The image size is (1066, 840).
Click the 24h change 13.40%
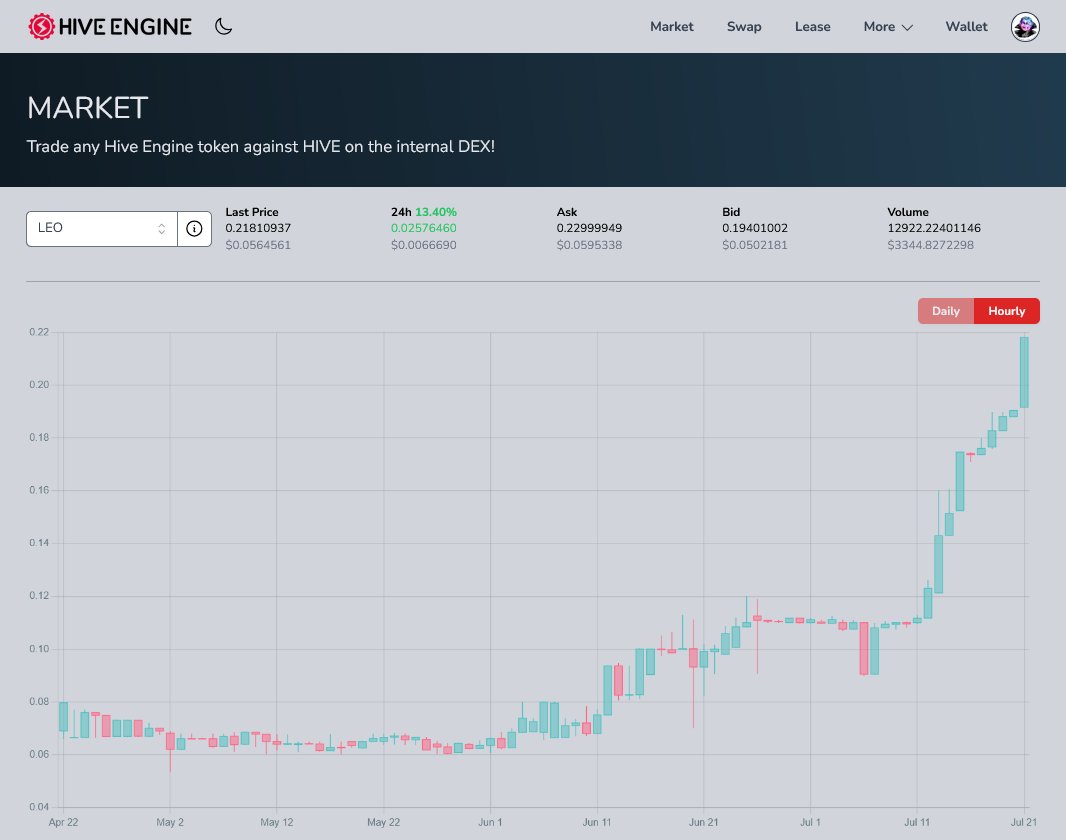[x=436, y=212]
